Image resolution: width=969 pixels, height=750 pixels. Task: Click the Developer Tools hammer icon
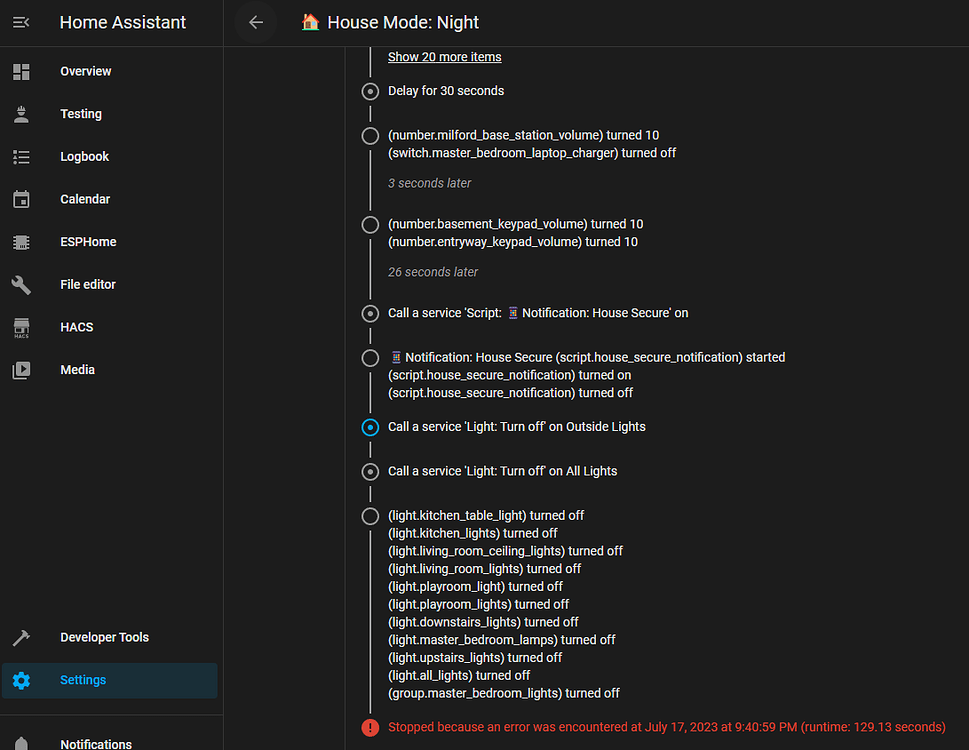point(21,638)
